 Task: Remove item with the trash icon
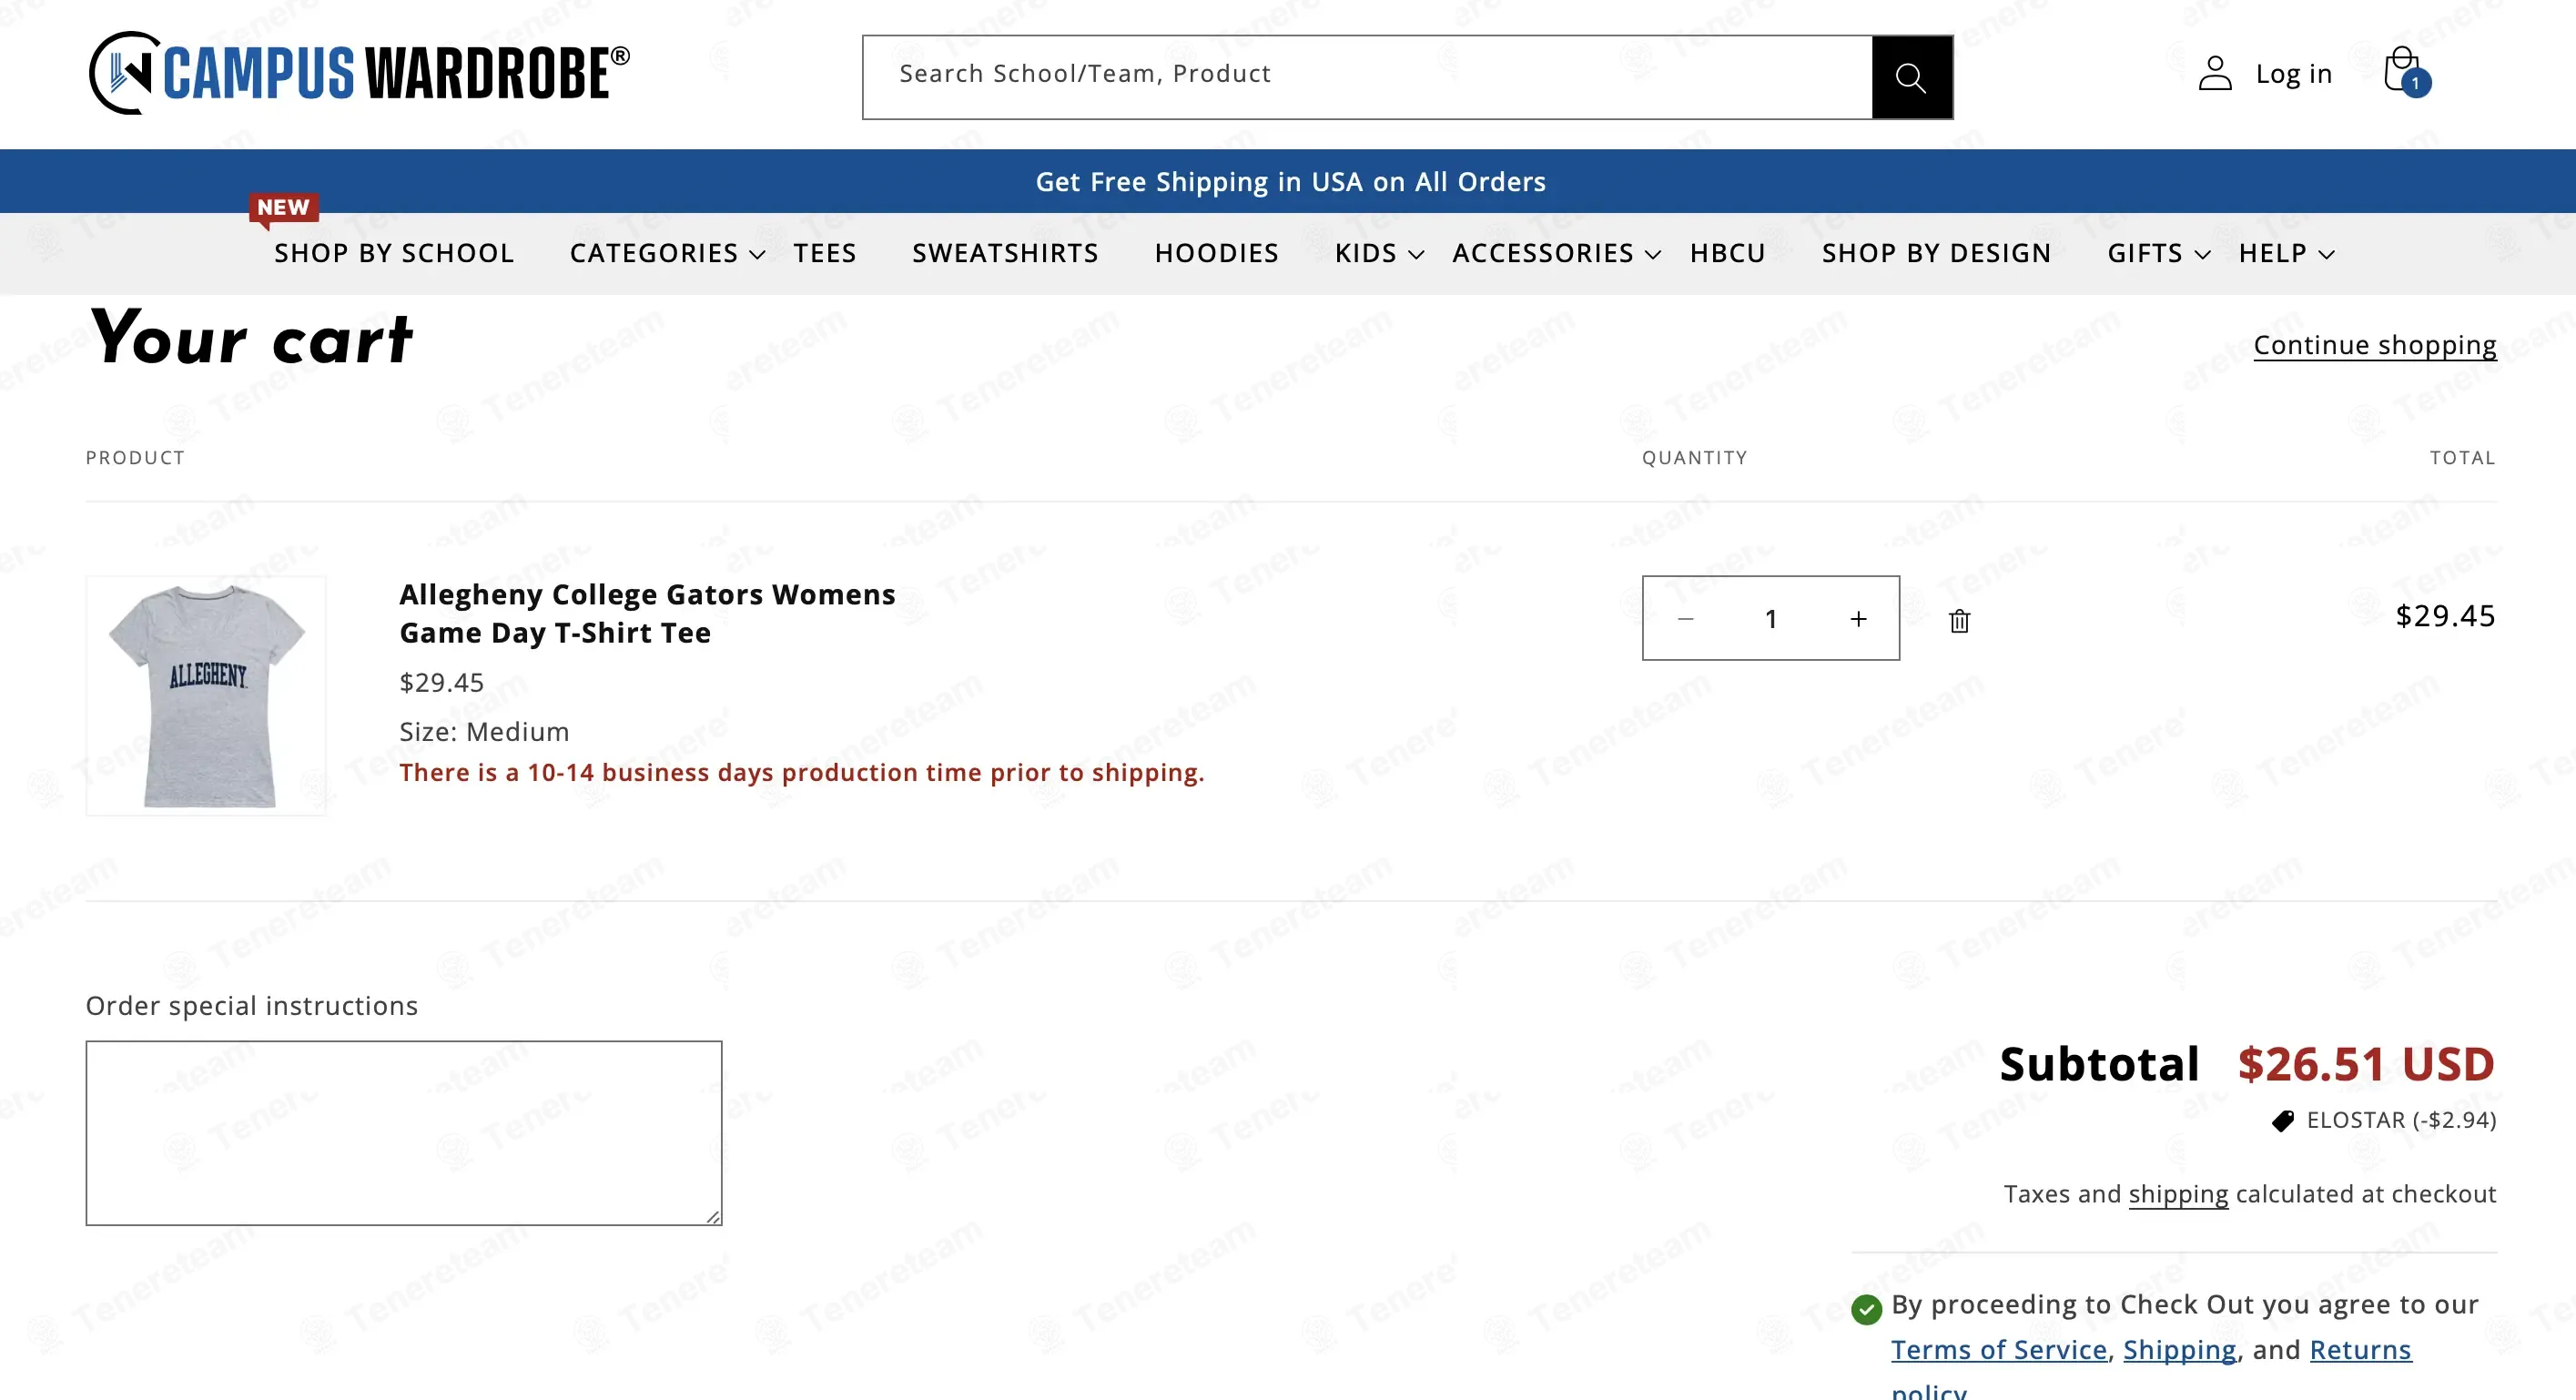point(1959,621)
